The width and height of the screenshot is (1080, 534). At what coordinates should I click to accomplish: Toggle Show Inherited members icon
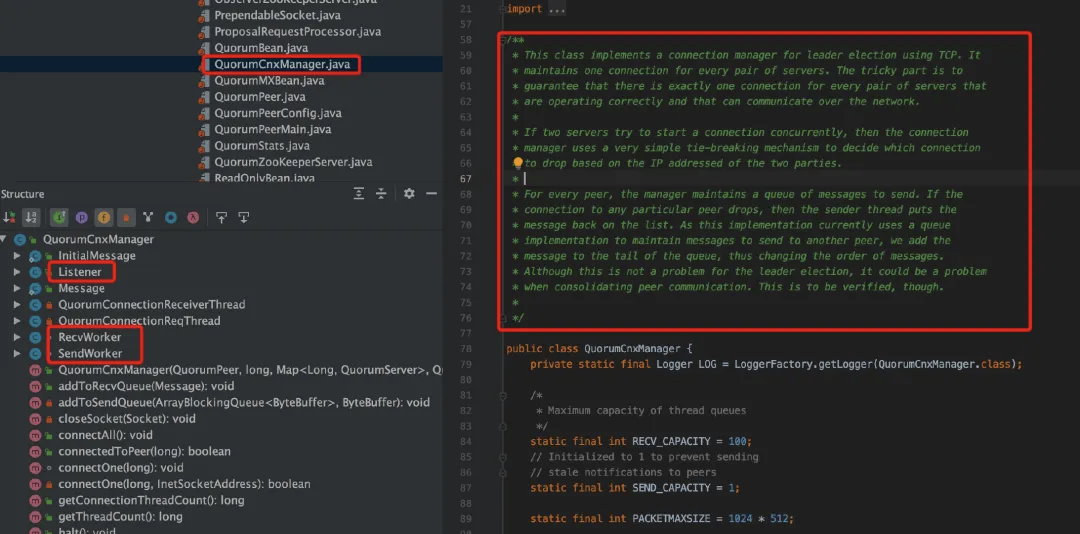click(x=59, y=217)
